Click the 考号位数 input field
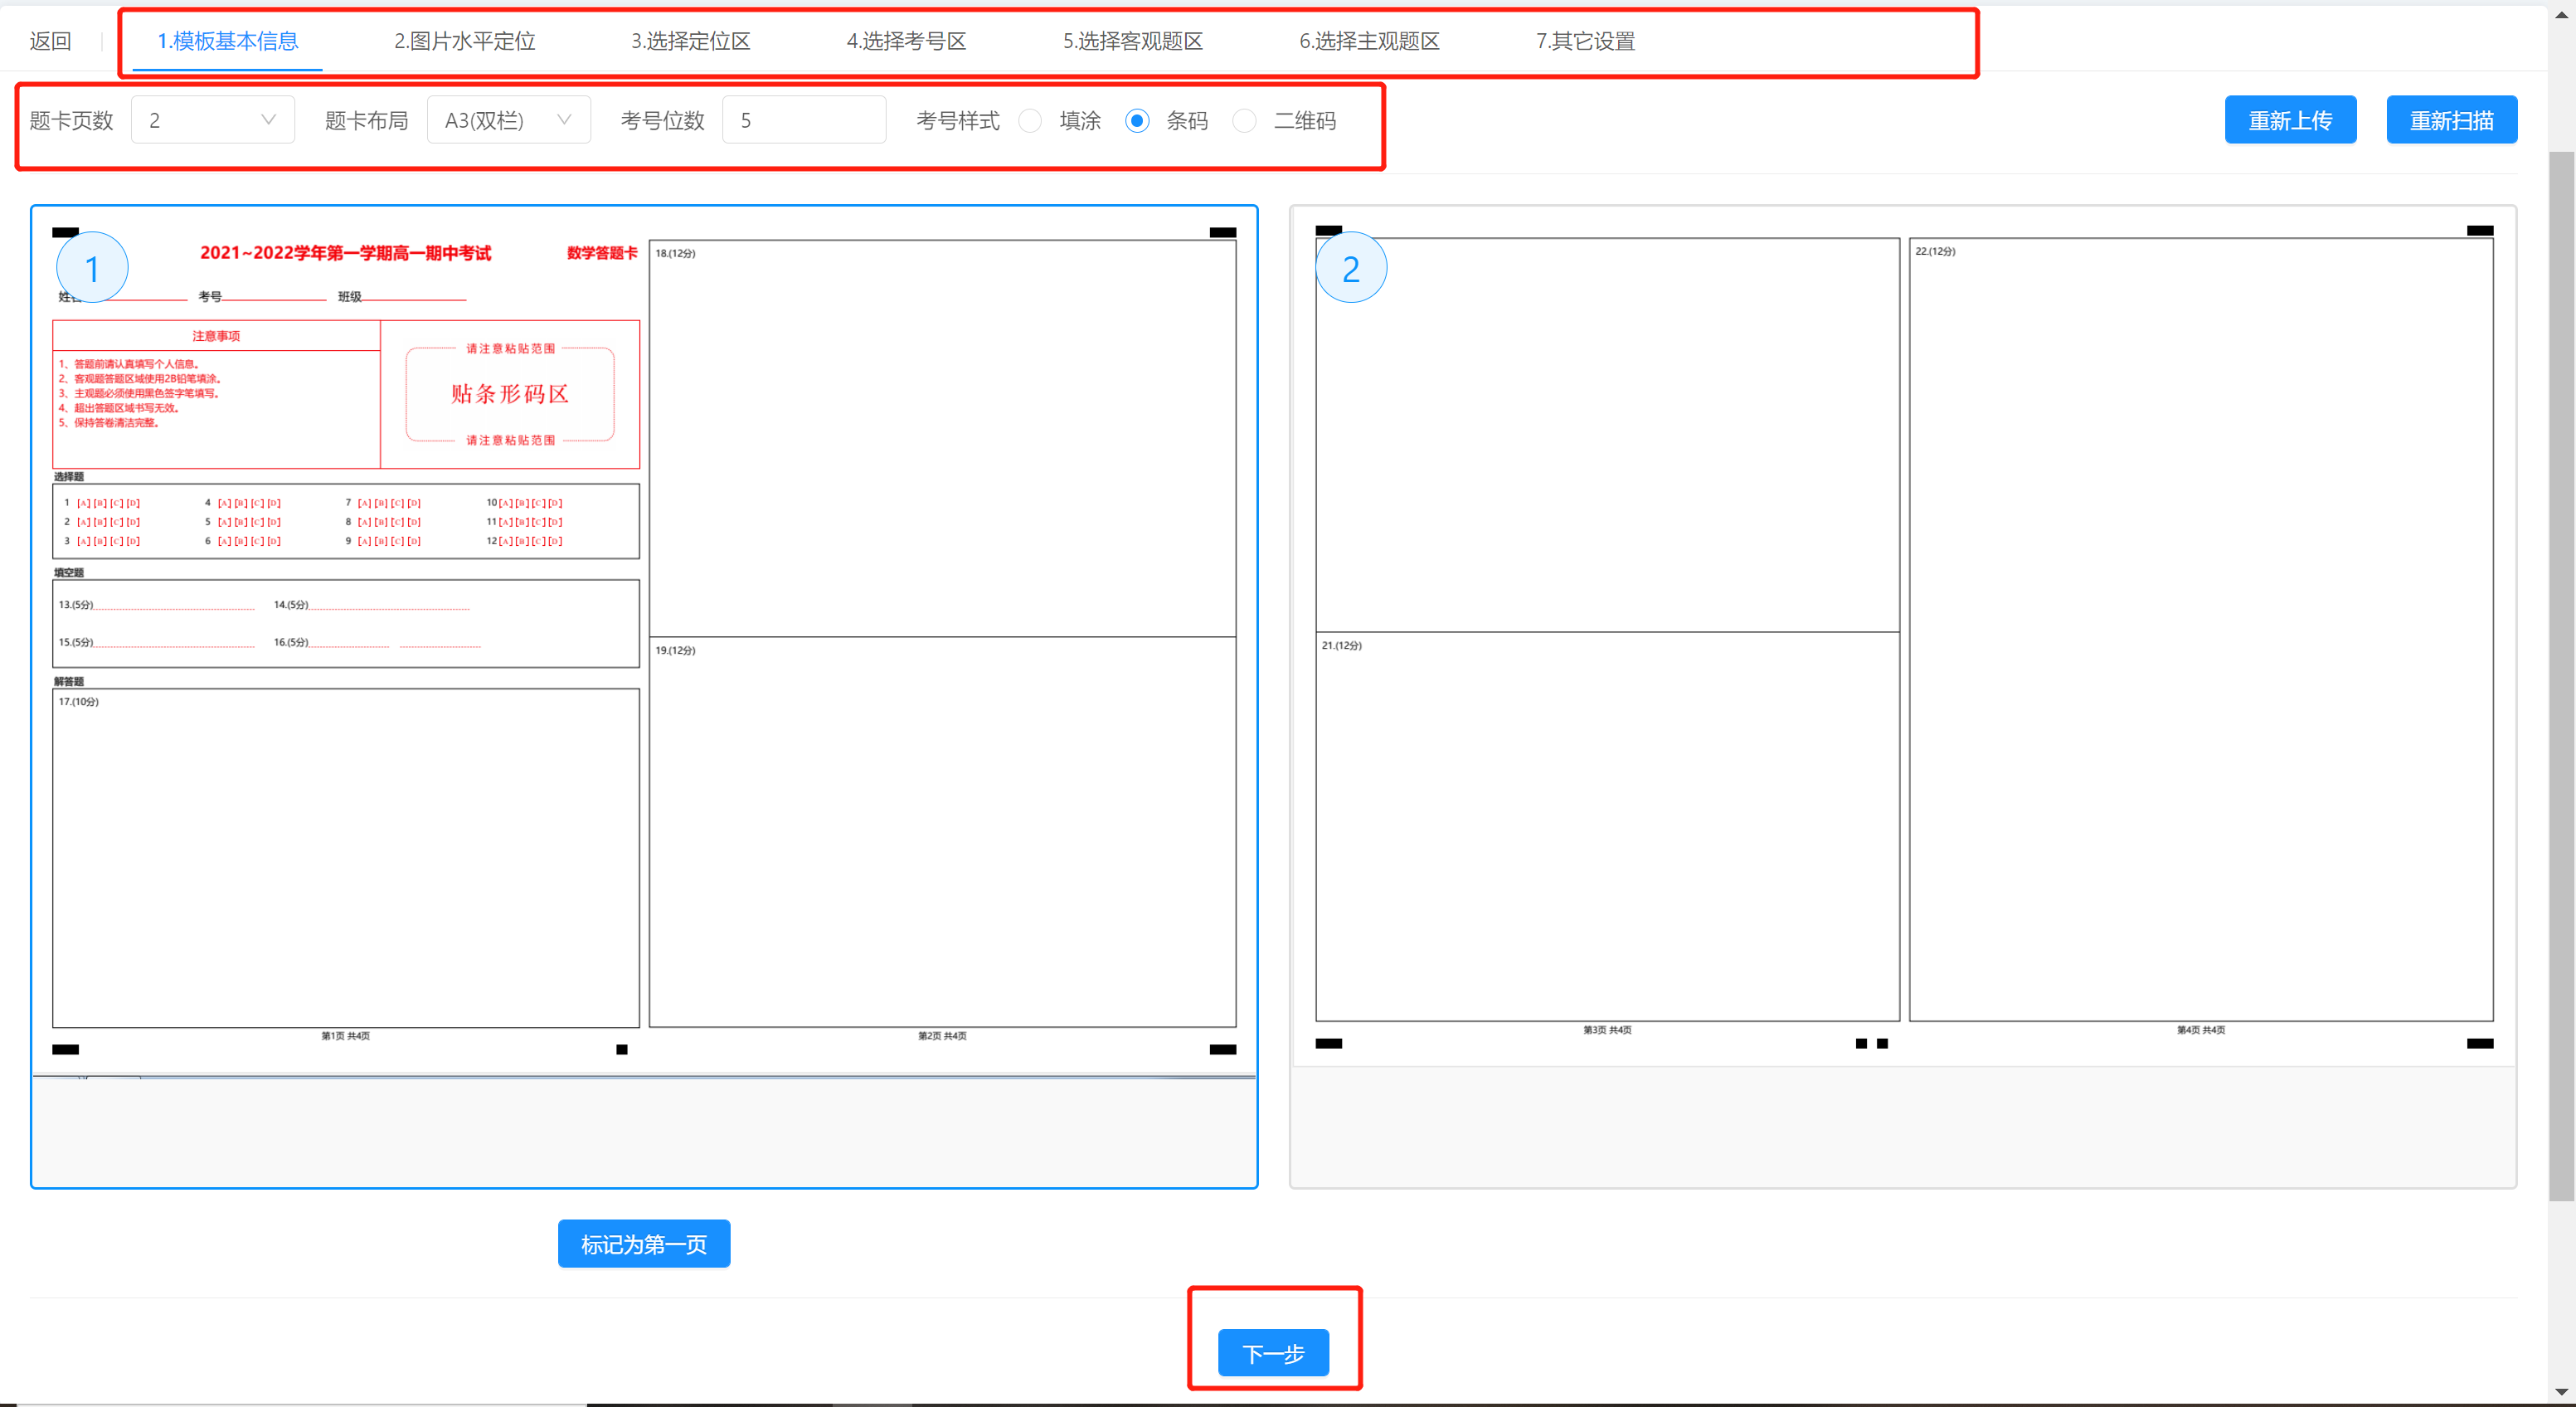The image size is (2576, 1407). click(x=803, y=120)
